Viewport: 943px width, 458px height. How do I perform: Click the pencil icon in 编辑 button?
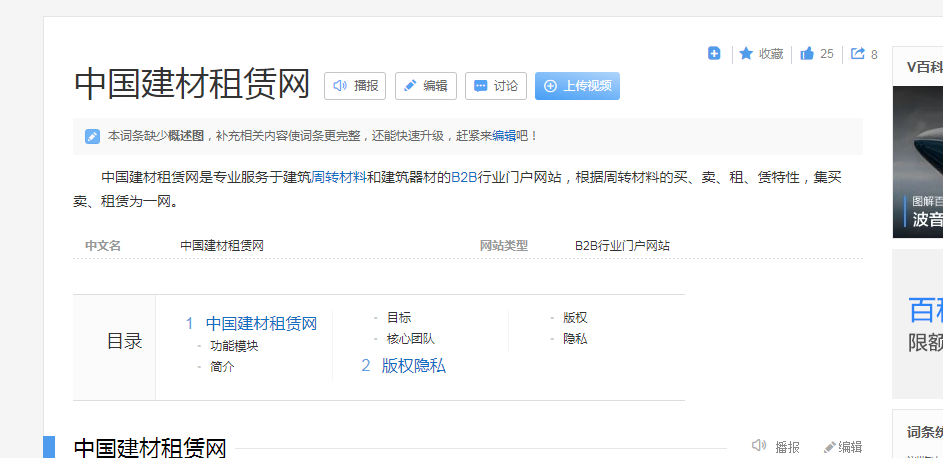point(410,86)
